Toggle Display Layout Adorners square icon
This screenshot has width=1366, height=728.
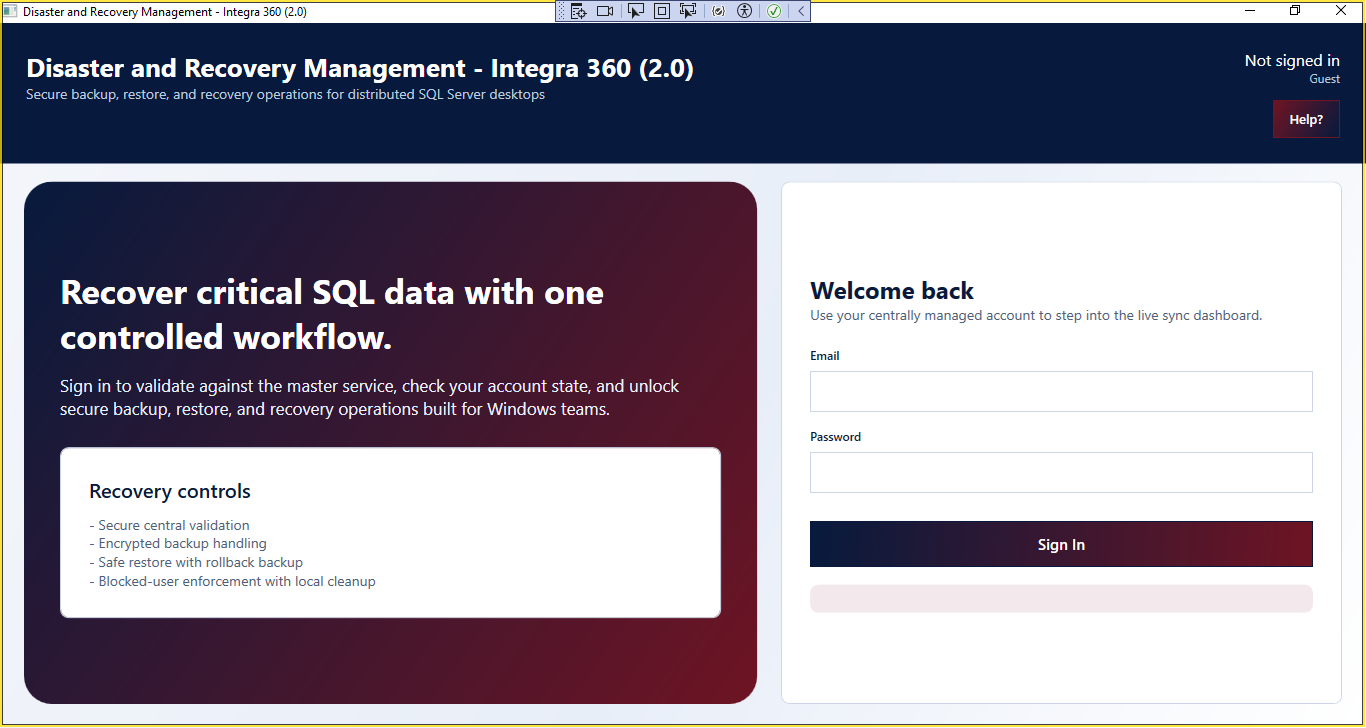click(662, 11)
